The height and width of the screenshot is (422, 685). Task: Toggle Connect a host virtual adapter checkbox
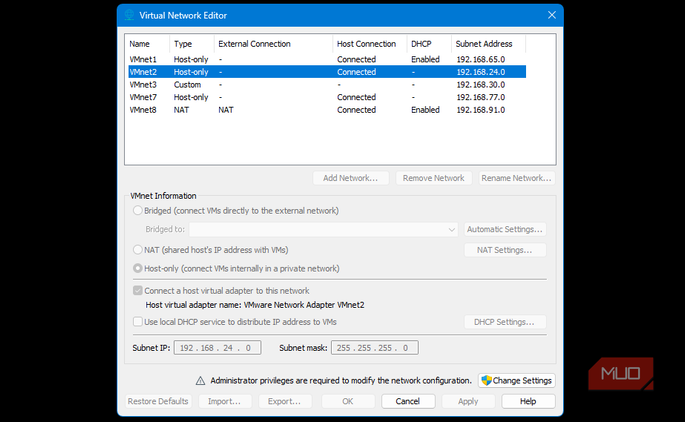click(138, 291)
